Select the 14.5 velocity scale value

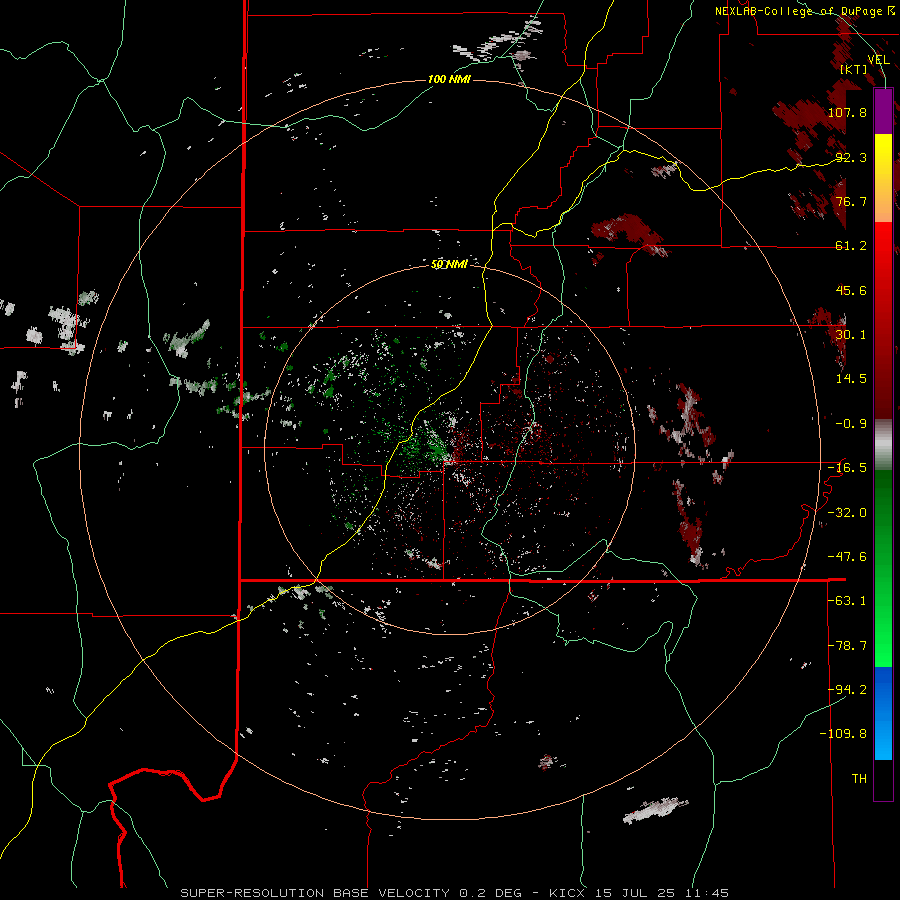(x=851, y=379)
